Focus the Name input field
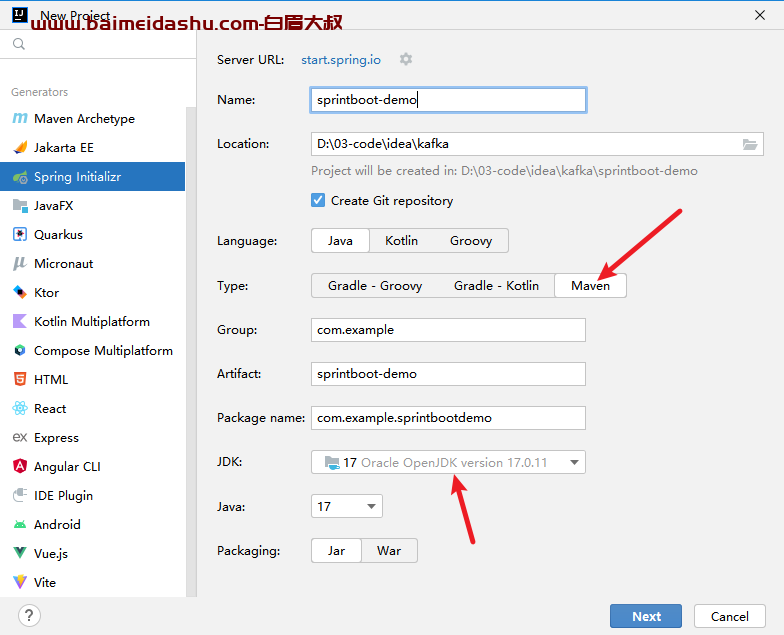The image size is (784, 635). tap(448, 100)
